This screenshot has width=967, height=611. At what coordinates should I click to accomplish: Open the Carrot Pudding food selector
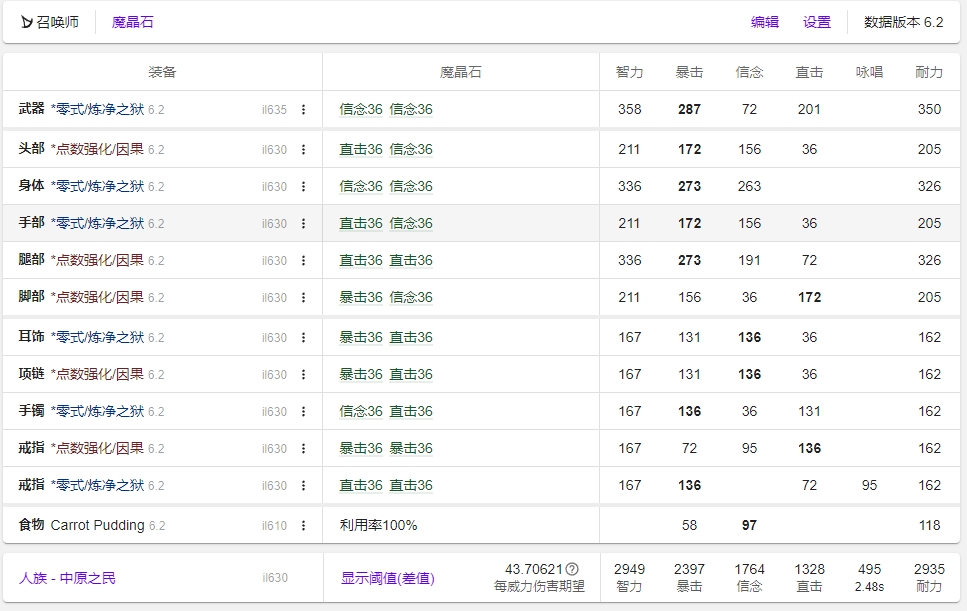97,525
